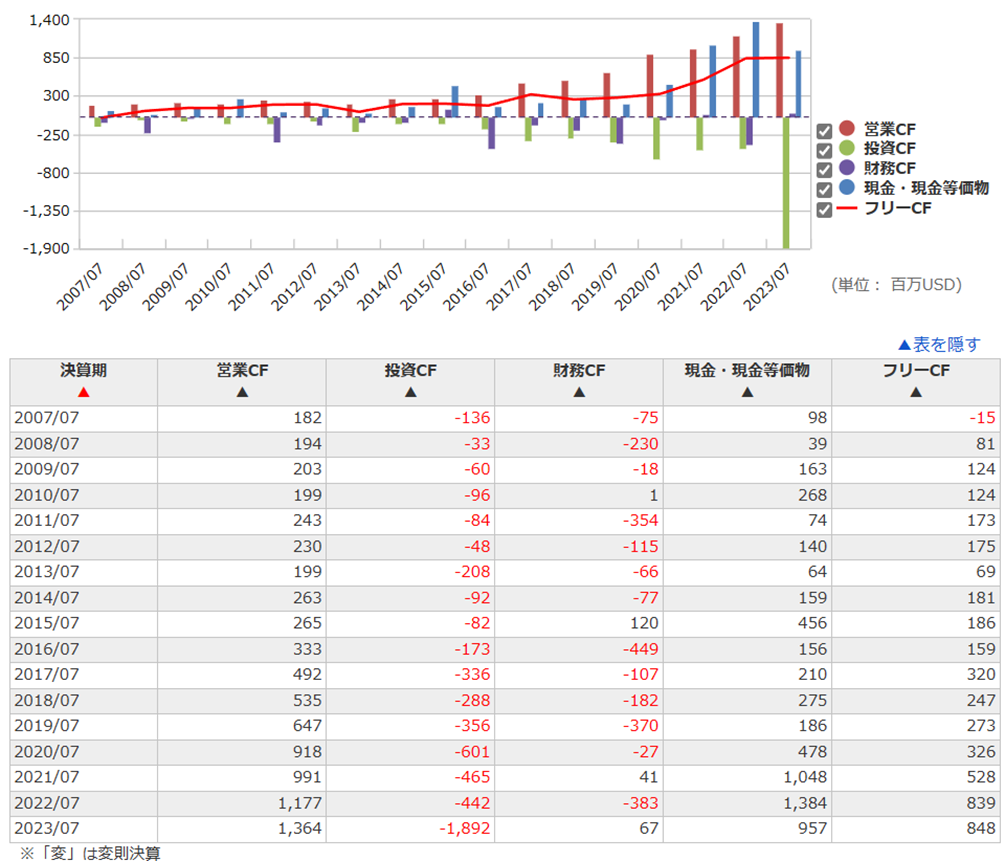Click the green 投資CF legend circle
This screenshot has width=1005, height=861.
click(x=848, y=148)
